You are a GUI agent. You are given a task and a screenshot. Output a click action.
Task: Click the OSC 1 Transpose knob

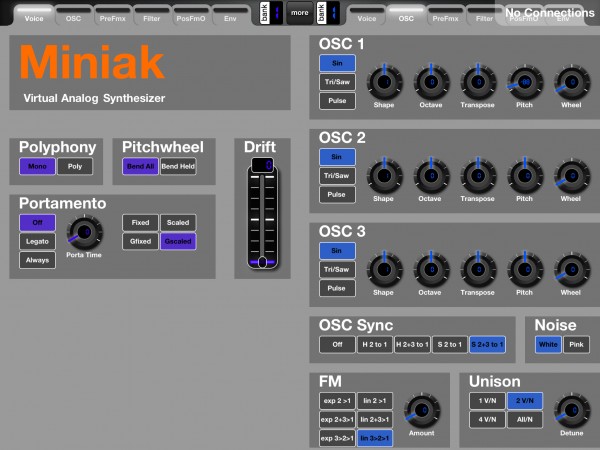tap(478, 82)
